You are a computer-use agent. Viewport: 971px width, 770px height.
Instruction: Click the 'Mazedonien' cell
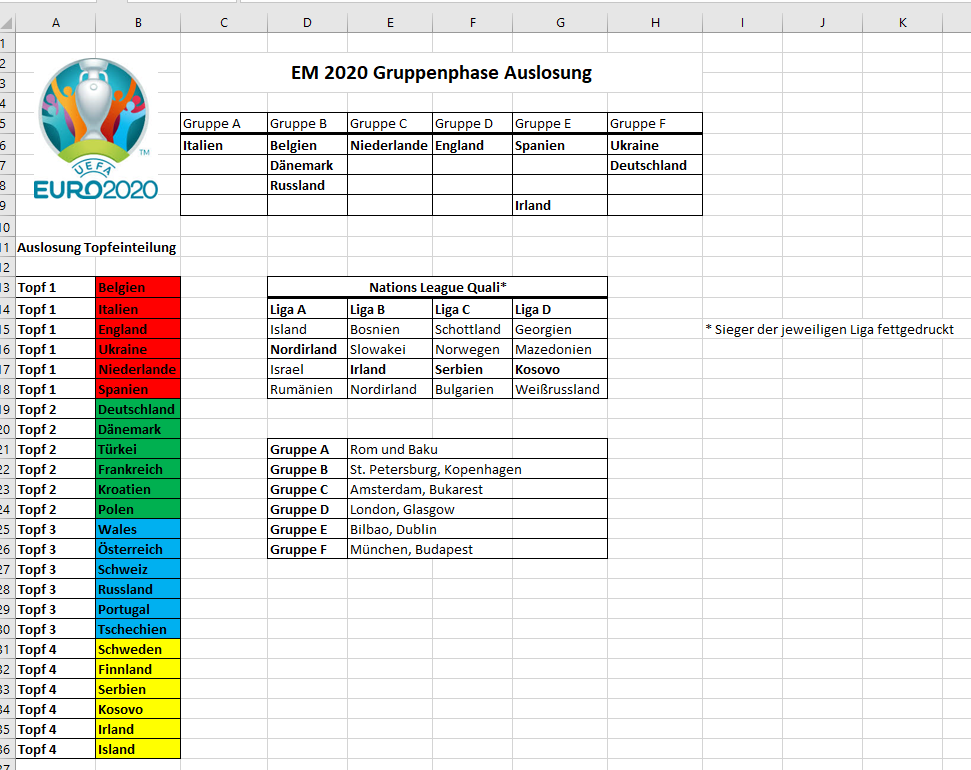pyautogui.click(x=560, y=349)
